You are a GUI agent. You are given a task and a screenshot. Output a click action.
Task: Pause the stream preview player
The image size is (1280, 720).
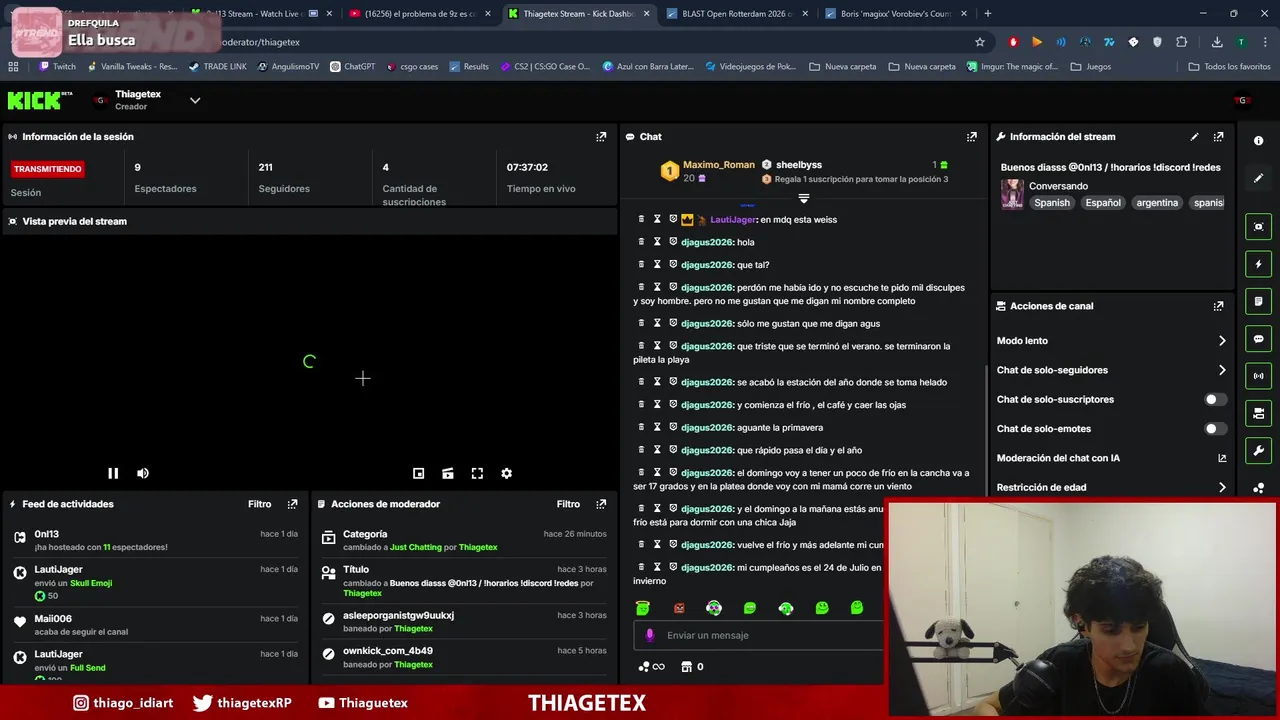(113, 473)
